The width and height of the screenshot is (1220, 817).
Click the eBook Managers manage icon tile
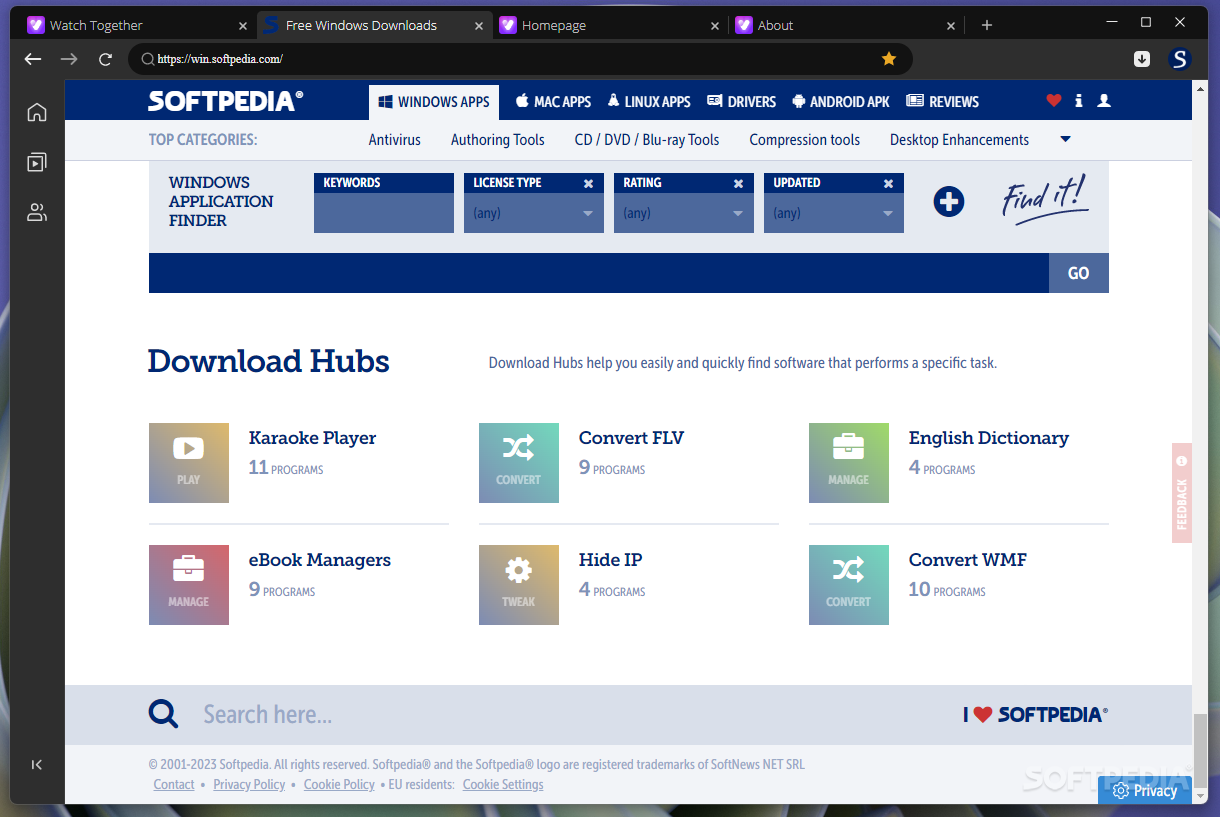click(189, 584)
